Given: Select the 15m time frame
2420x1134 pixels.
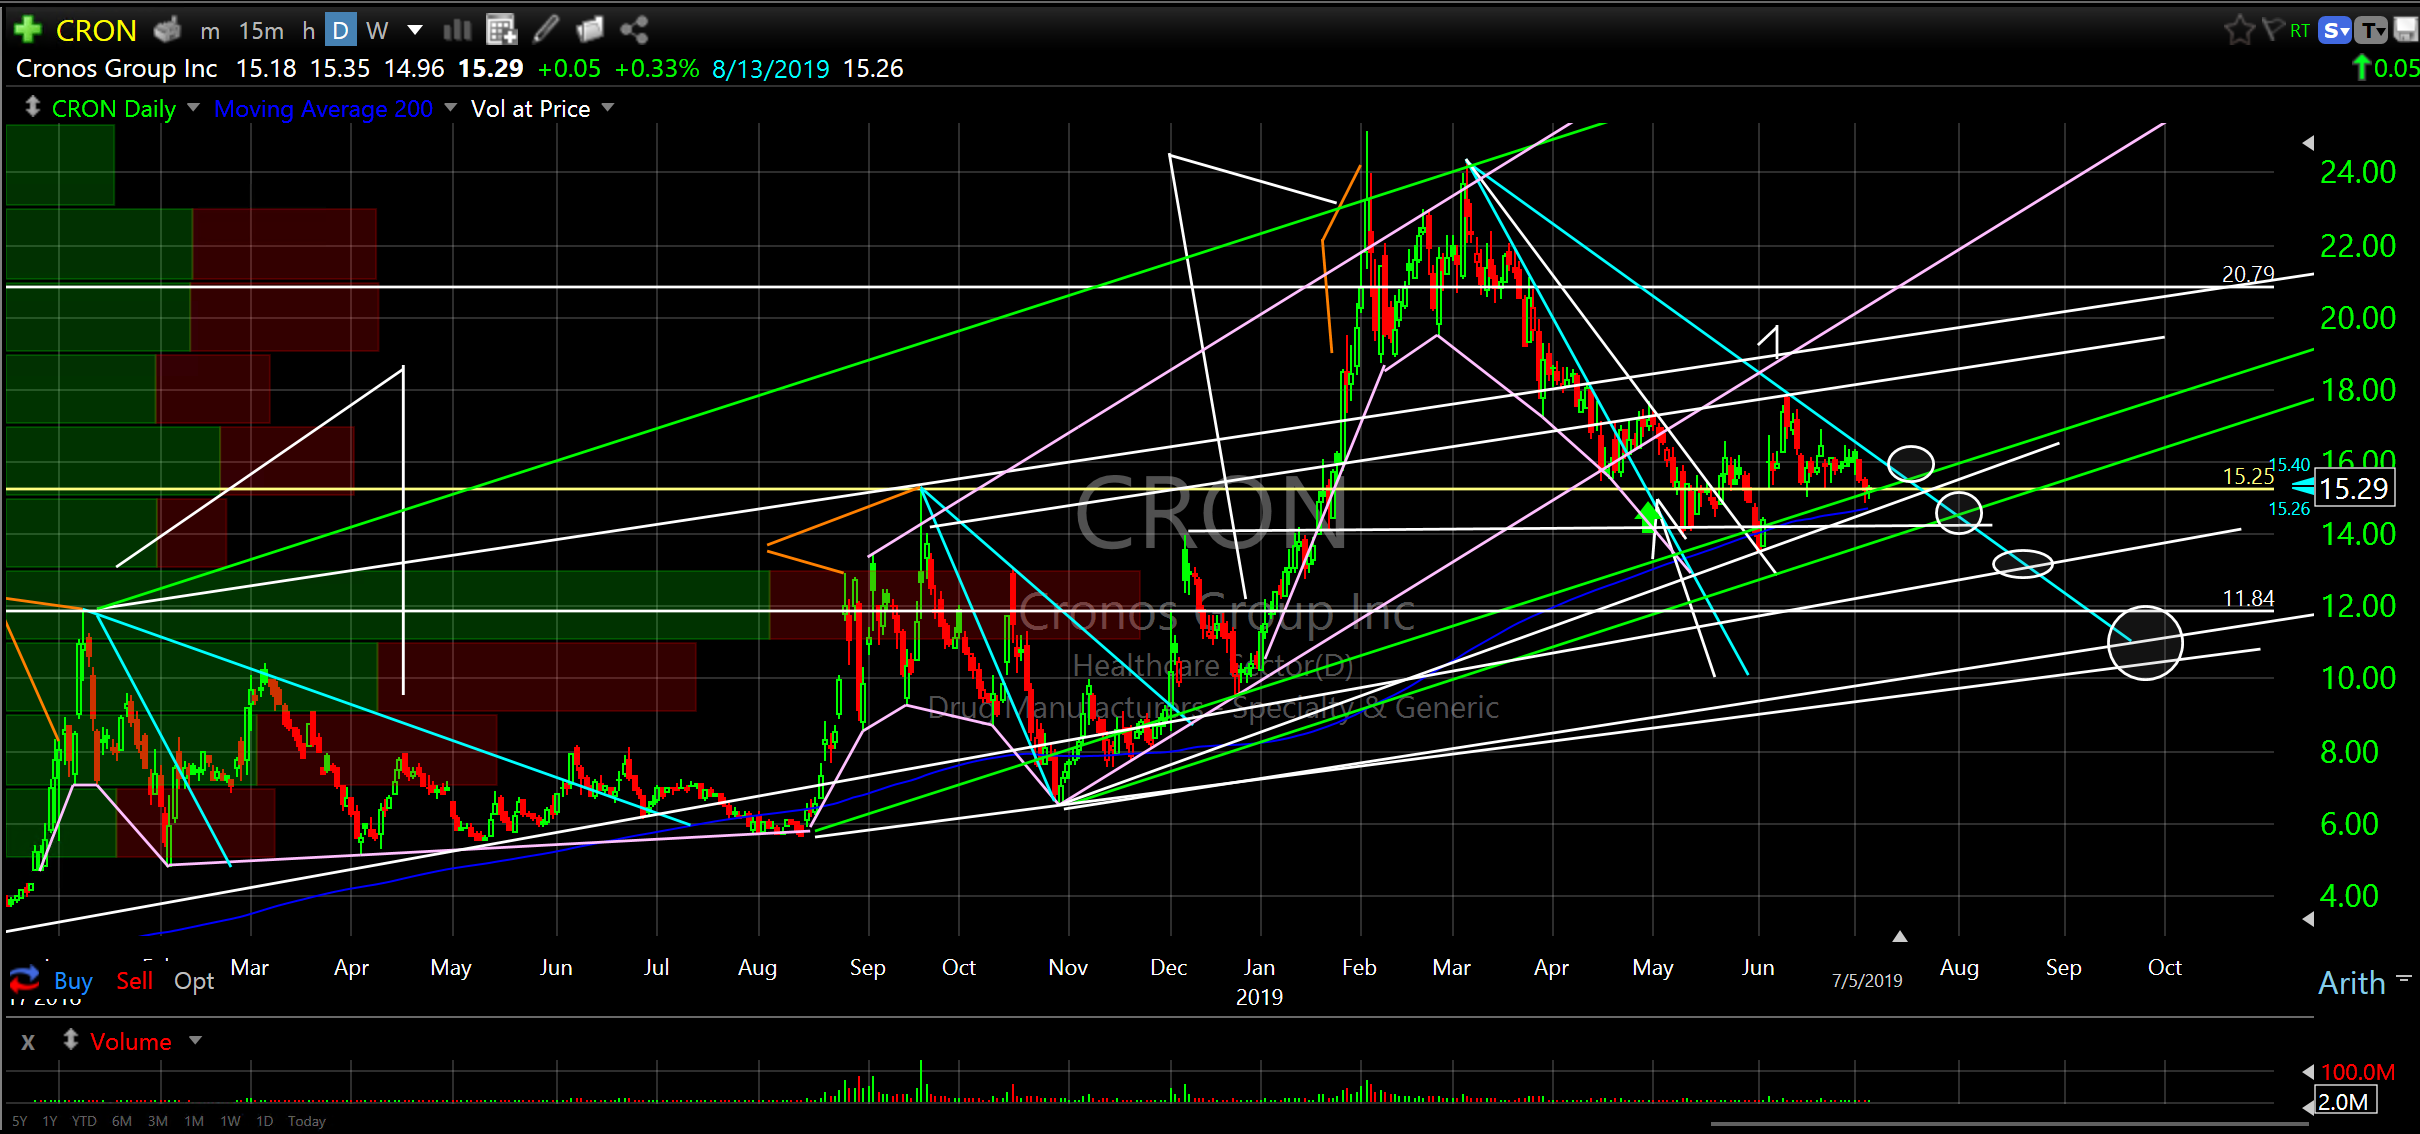Looking at the screenshot, I should tap(261, 30).
